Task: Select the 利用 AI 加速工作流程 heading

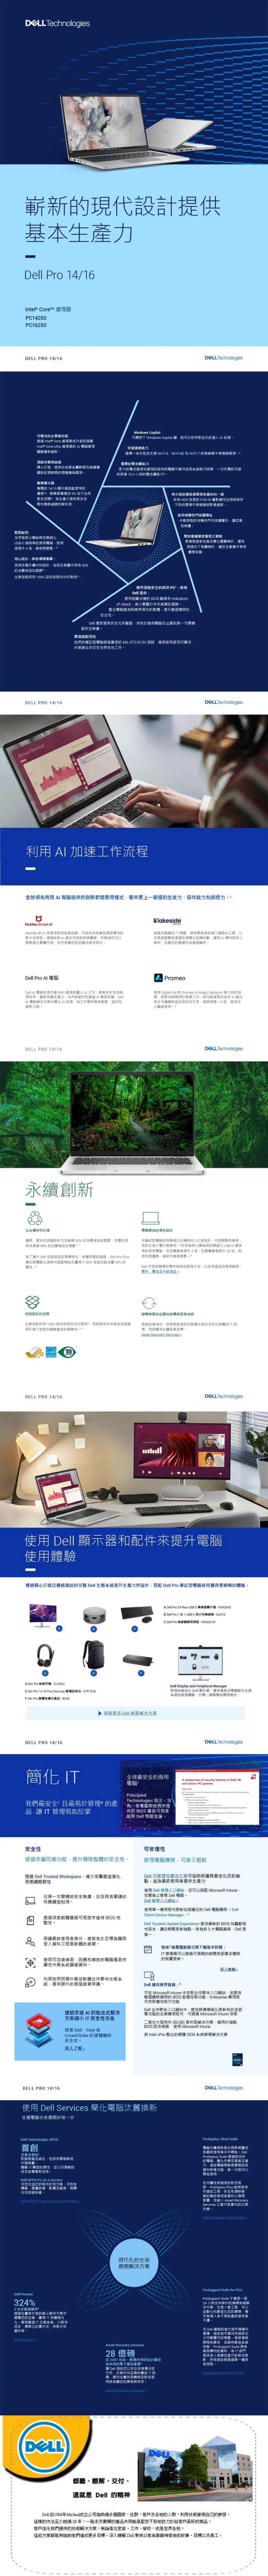Action: pyautogui.click(x=87, y=852)
